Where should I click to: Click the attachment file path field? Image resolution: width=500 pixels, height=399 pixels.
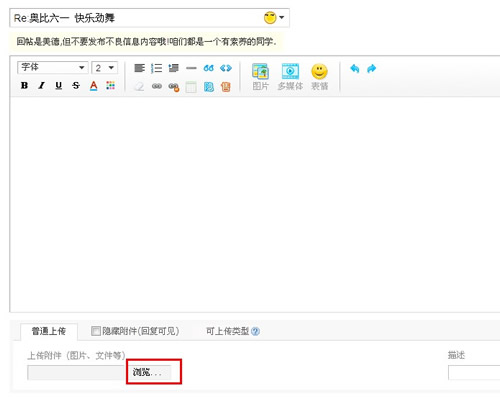coord(77,372)
